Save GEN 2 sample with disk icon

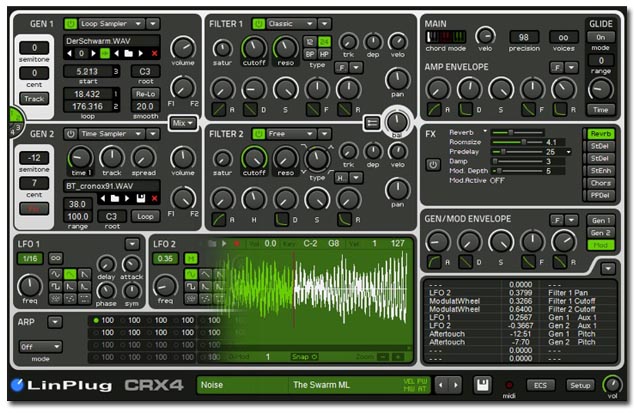click(140, 199)
